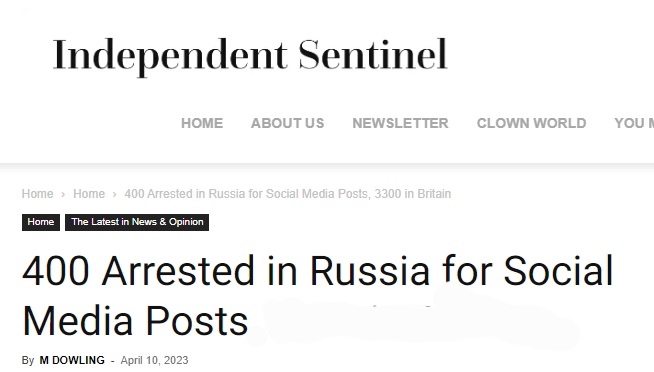The image size is (654, 372).
Task: Click the dash between author and date
Action: coord(113,361)
